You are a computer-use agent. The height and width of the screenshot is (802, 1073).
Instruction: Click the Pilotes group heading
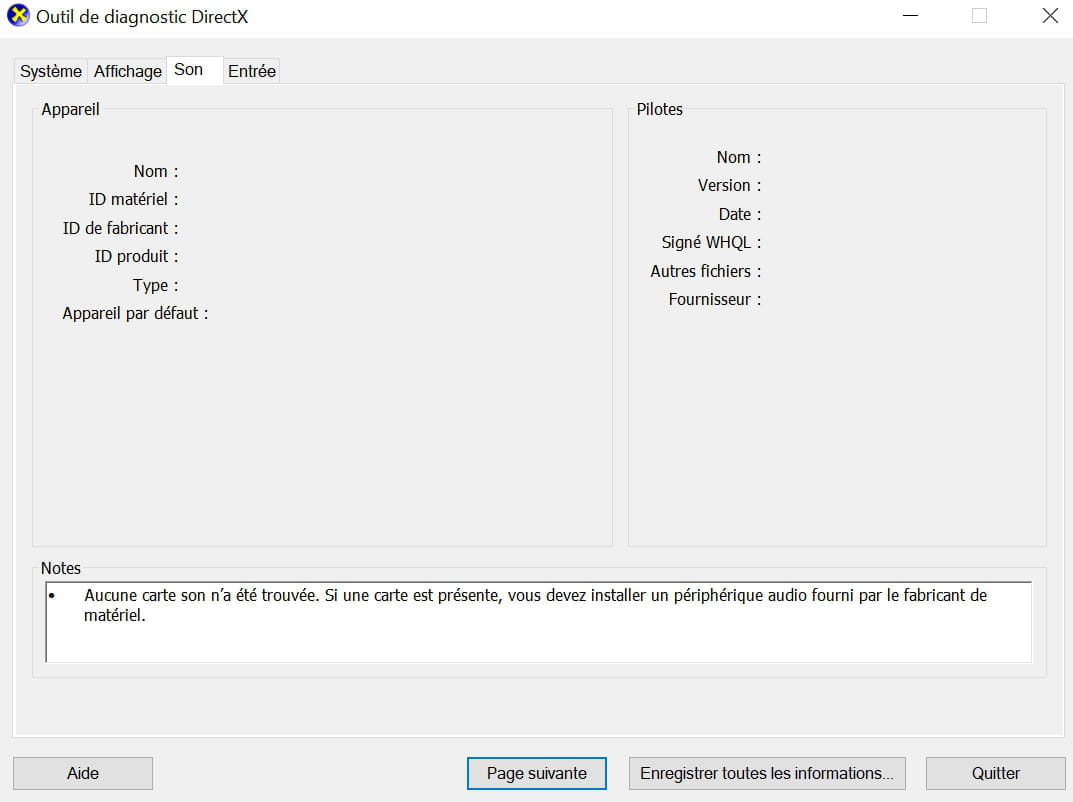pos(660,109)
